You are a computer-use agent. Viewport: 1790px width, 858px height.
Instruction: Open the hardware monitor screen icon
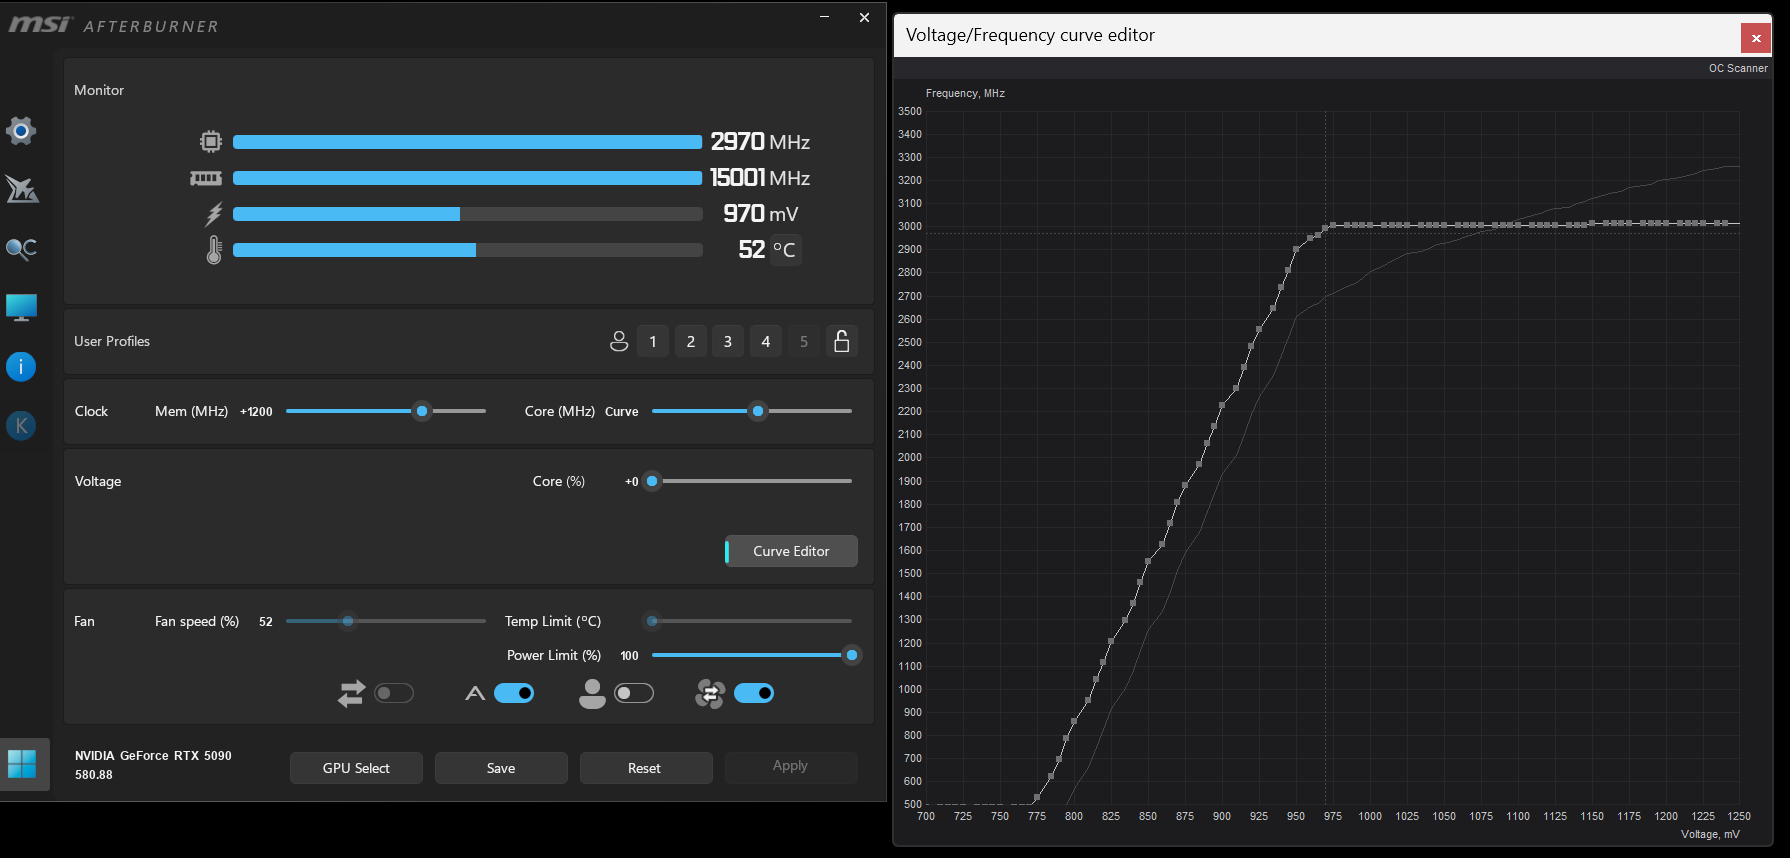click(x=21, y=307)
